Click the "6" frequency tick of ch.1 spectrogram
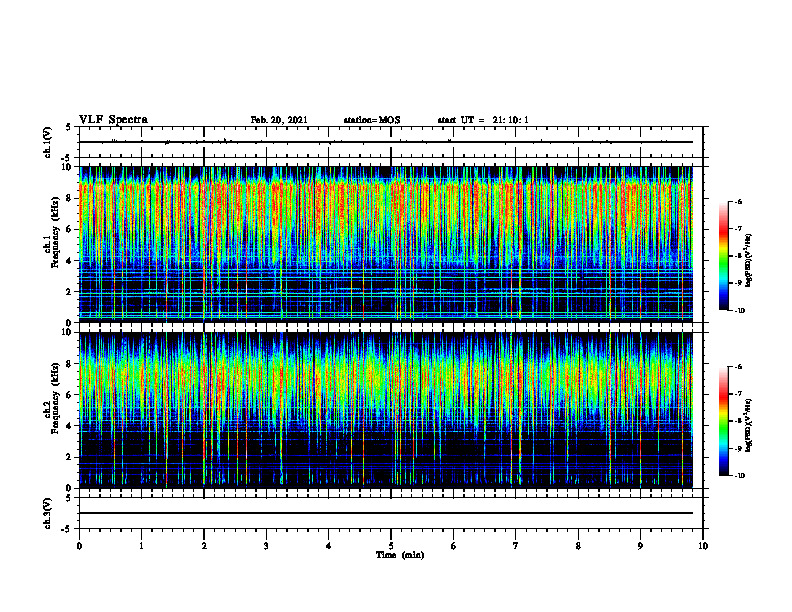The image size is (792, 612). [x=69, y=229]
